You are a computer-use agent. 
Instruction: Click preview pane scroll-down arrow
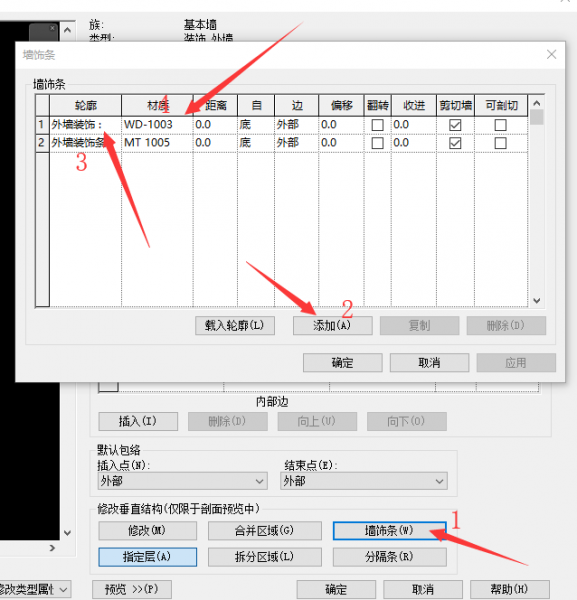[67, 533]
